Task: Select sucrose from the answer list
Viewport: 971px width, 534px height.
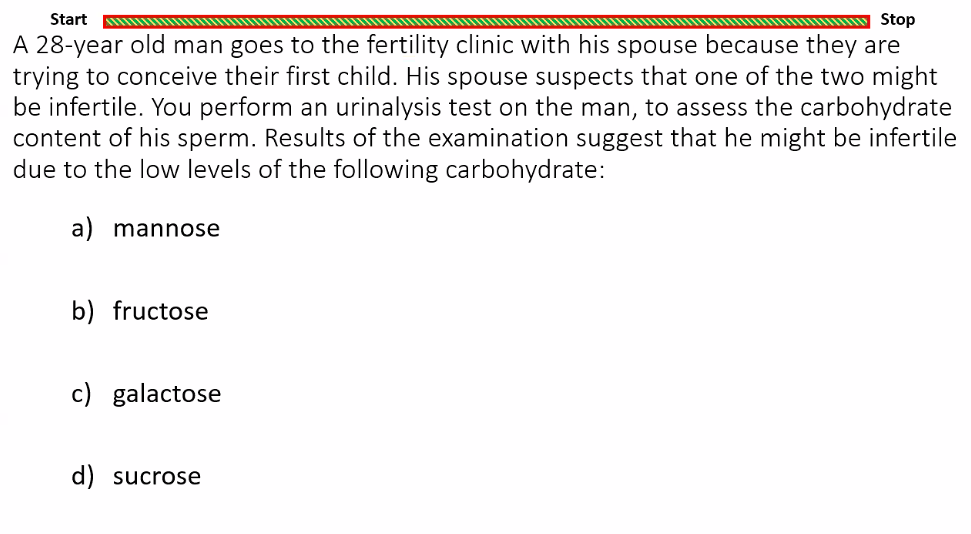Action: [x=157, y=476]
